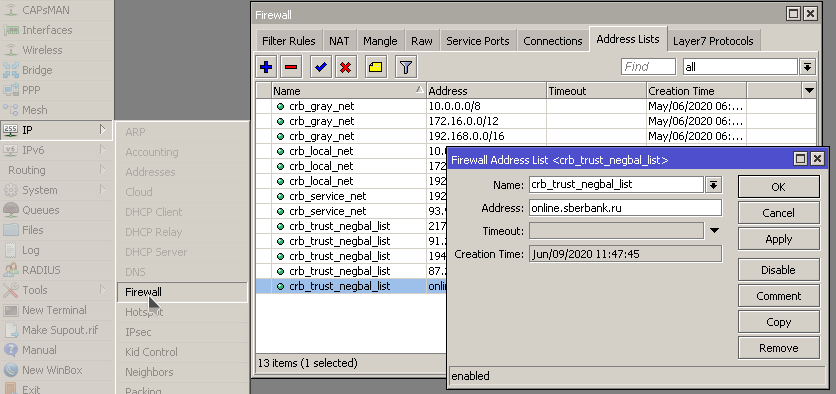This screenshot has height=394, width=836.
Task: Expand the IPv6 submenu
Action: point(57,150)
